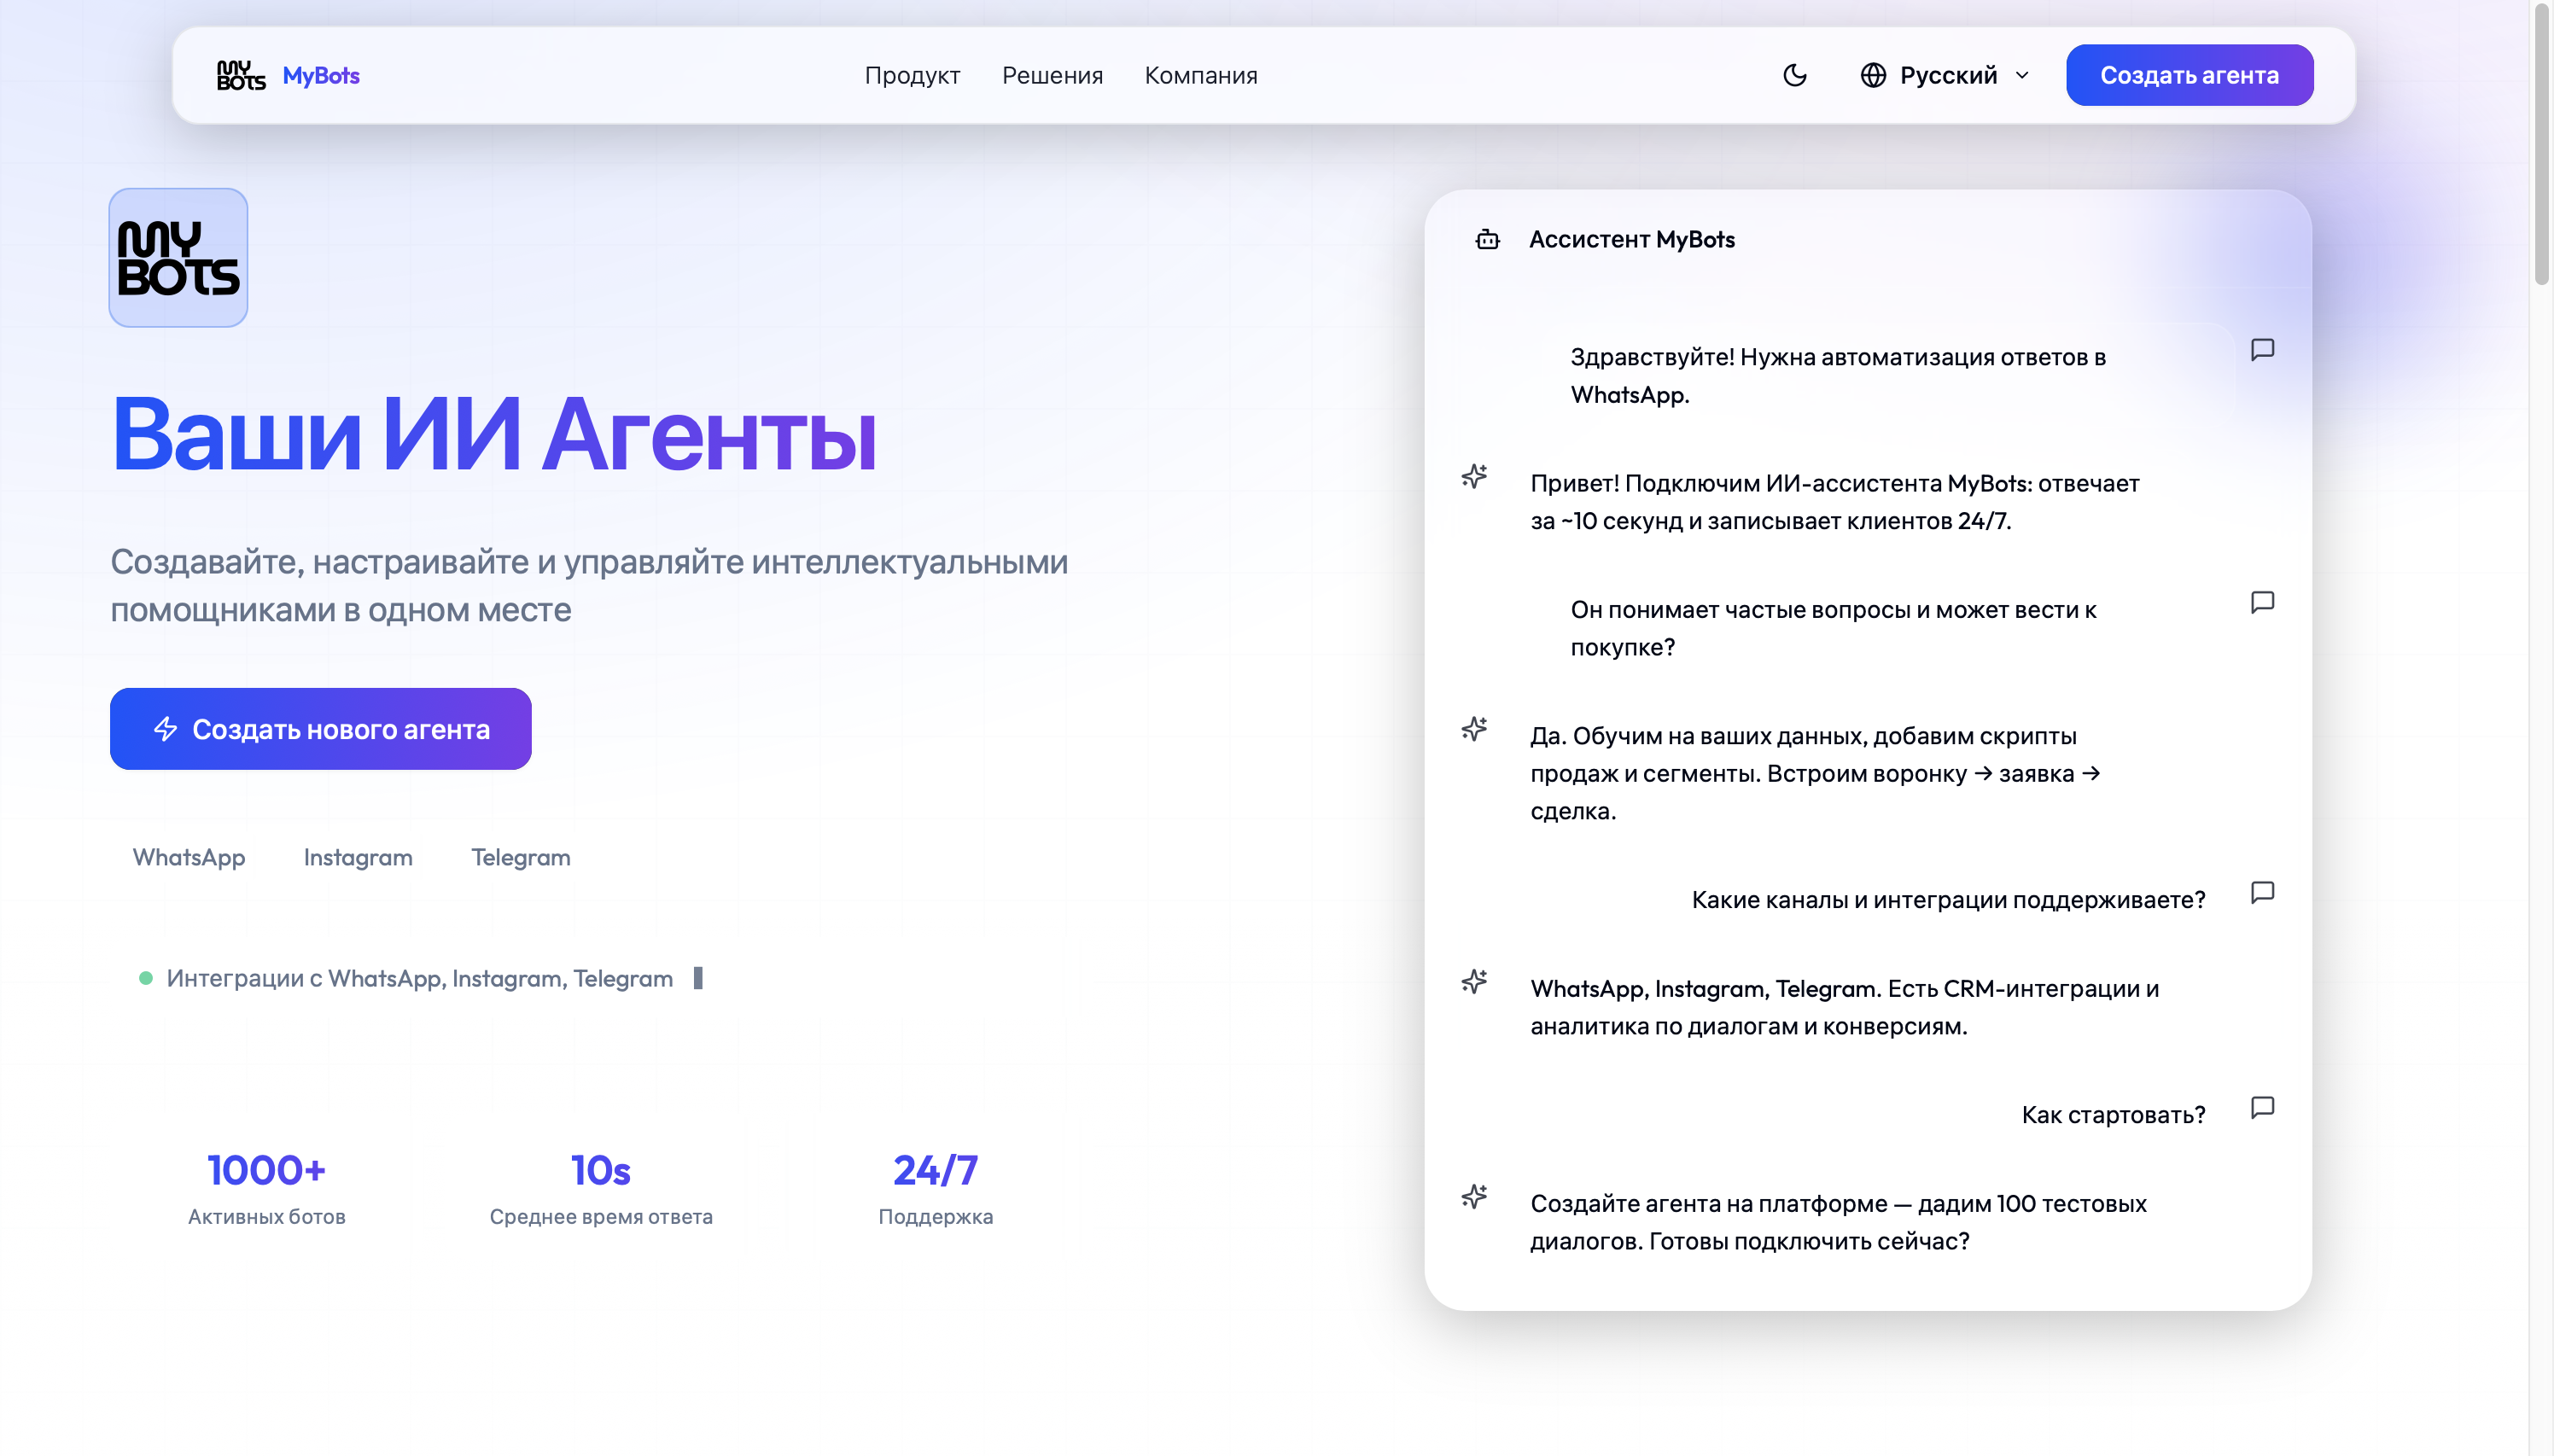Click the speech bubble icon beside Как стартовать?
2554x1456 pixels.
(x=2263, y=1107)
